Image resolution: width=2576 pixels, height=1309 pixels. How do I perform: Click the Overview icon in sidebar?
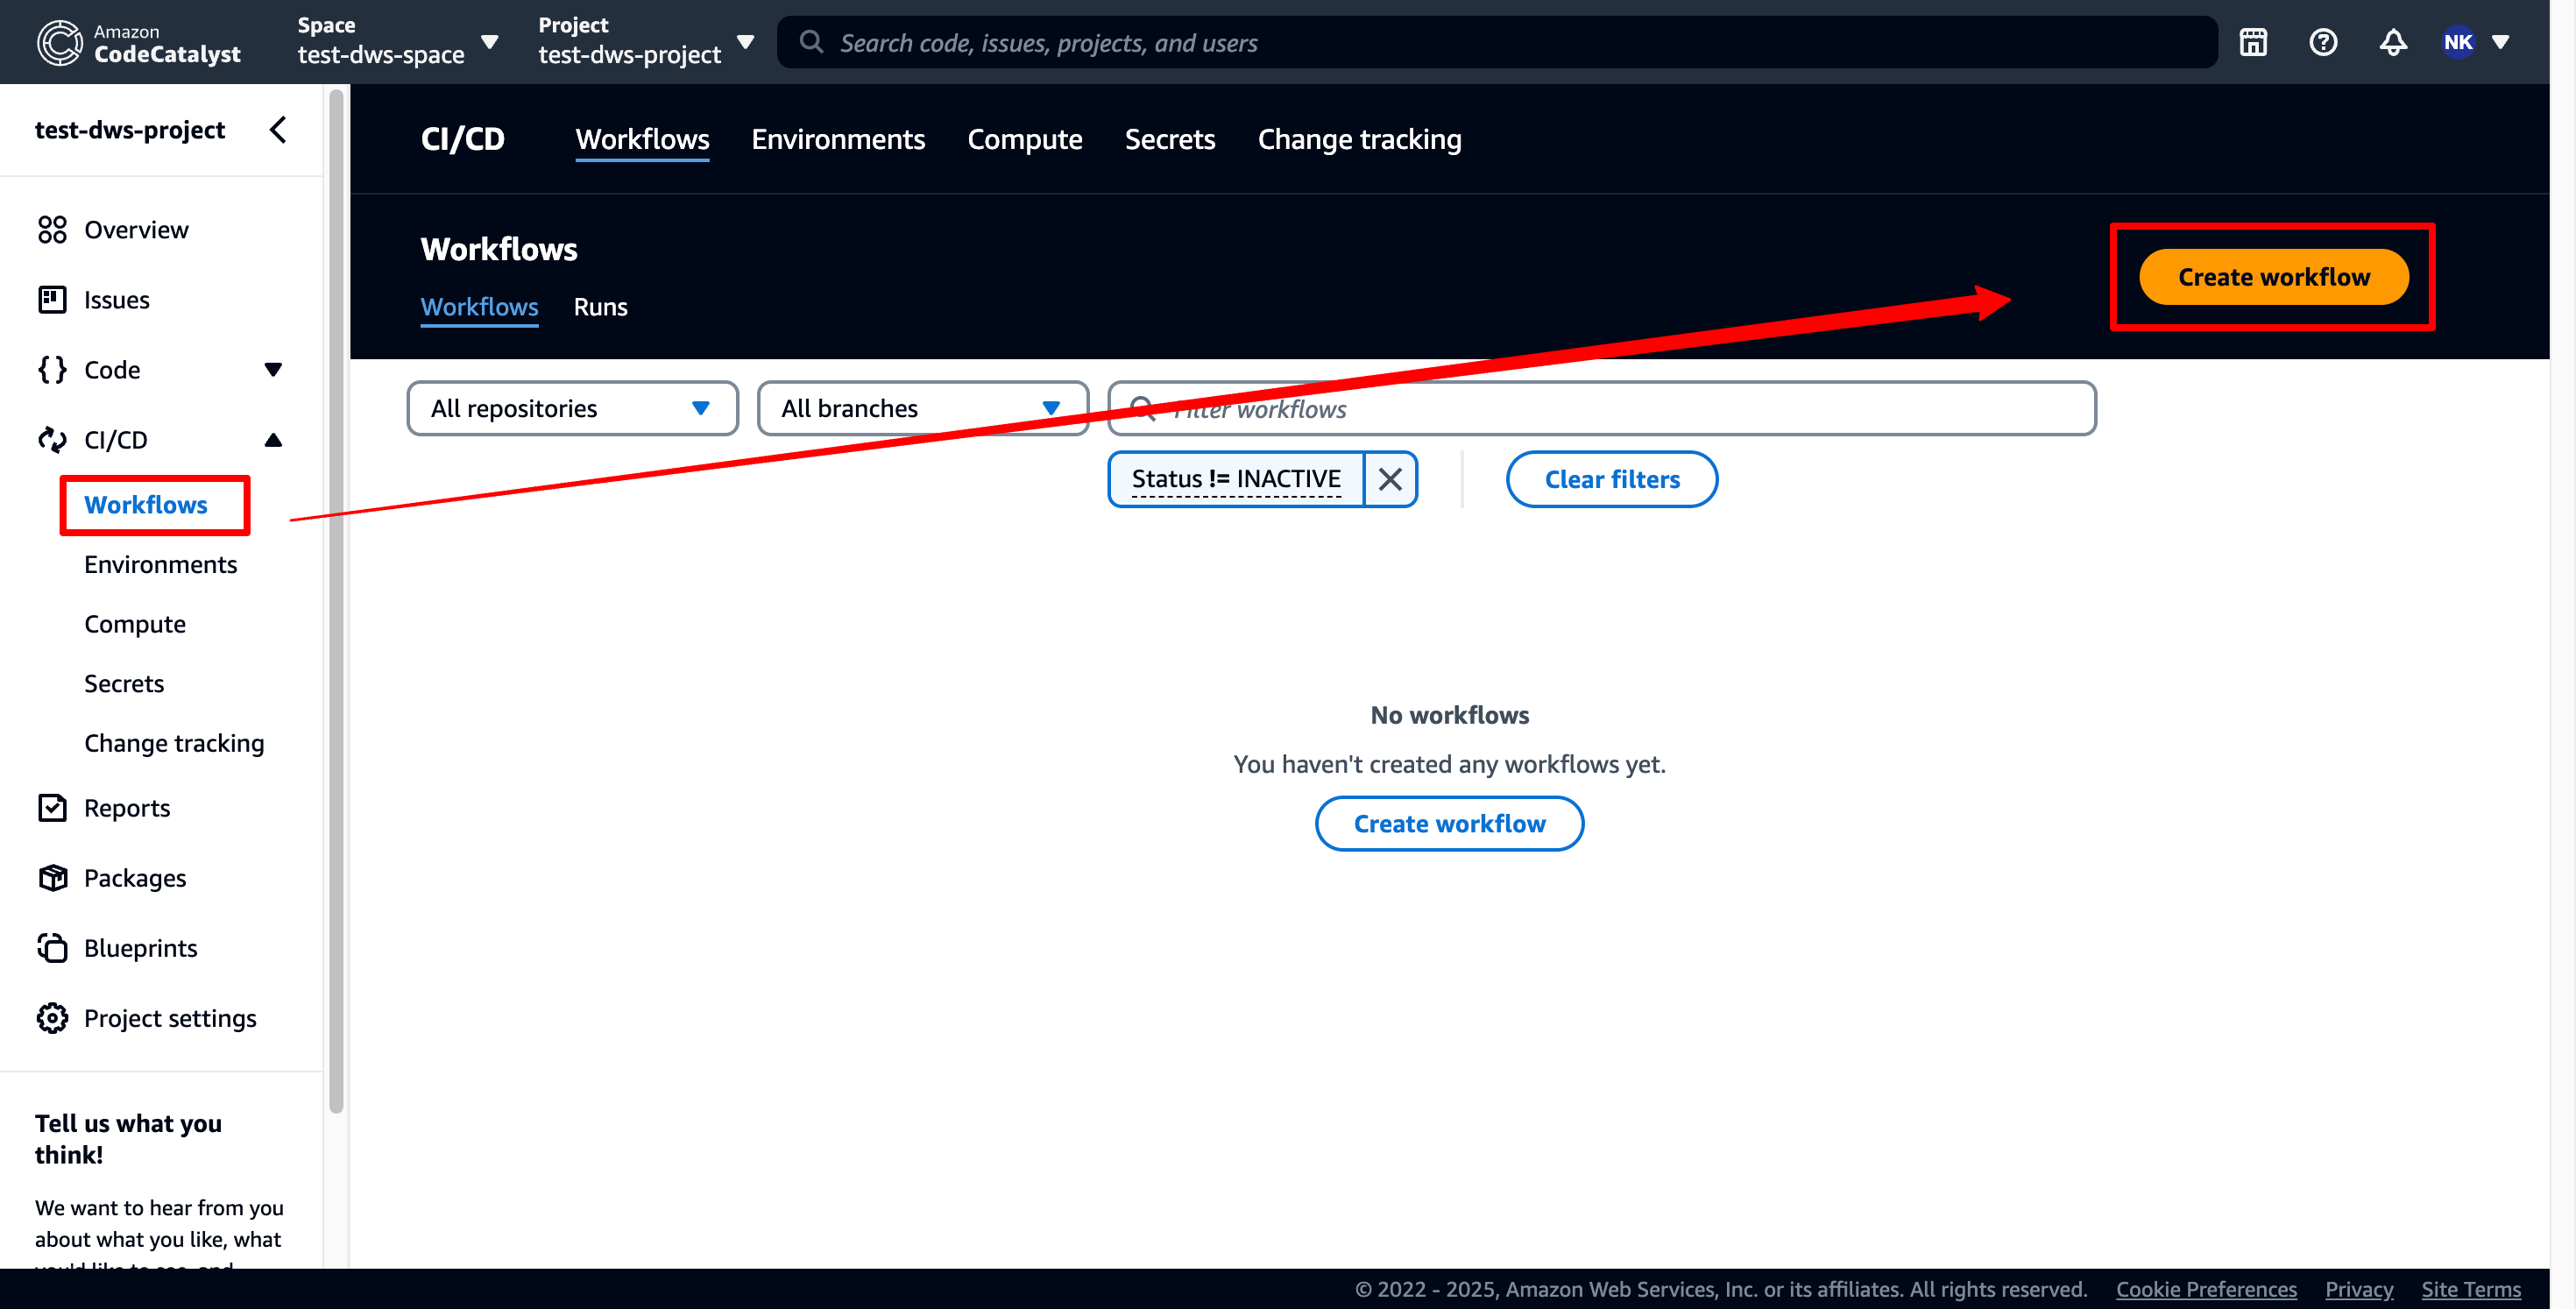pyautogui.click(x=52, y=230)
